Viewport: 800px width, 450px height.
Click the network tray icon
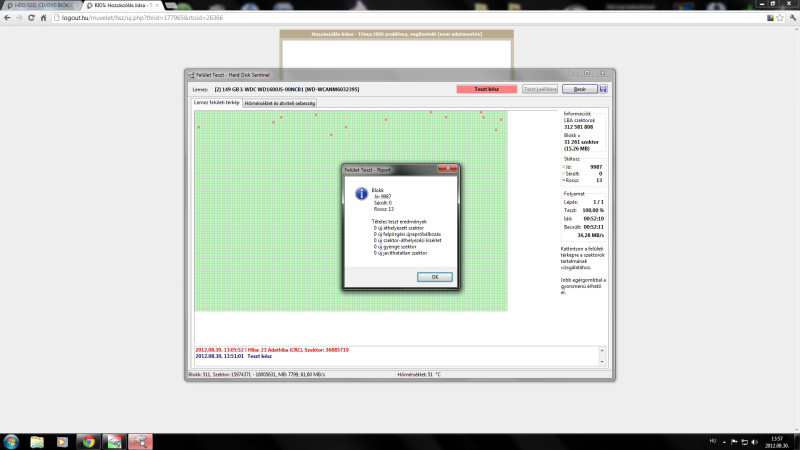744,442
